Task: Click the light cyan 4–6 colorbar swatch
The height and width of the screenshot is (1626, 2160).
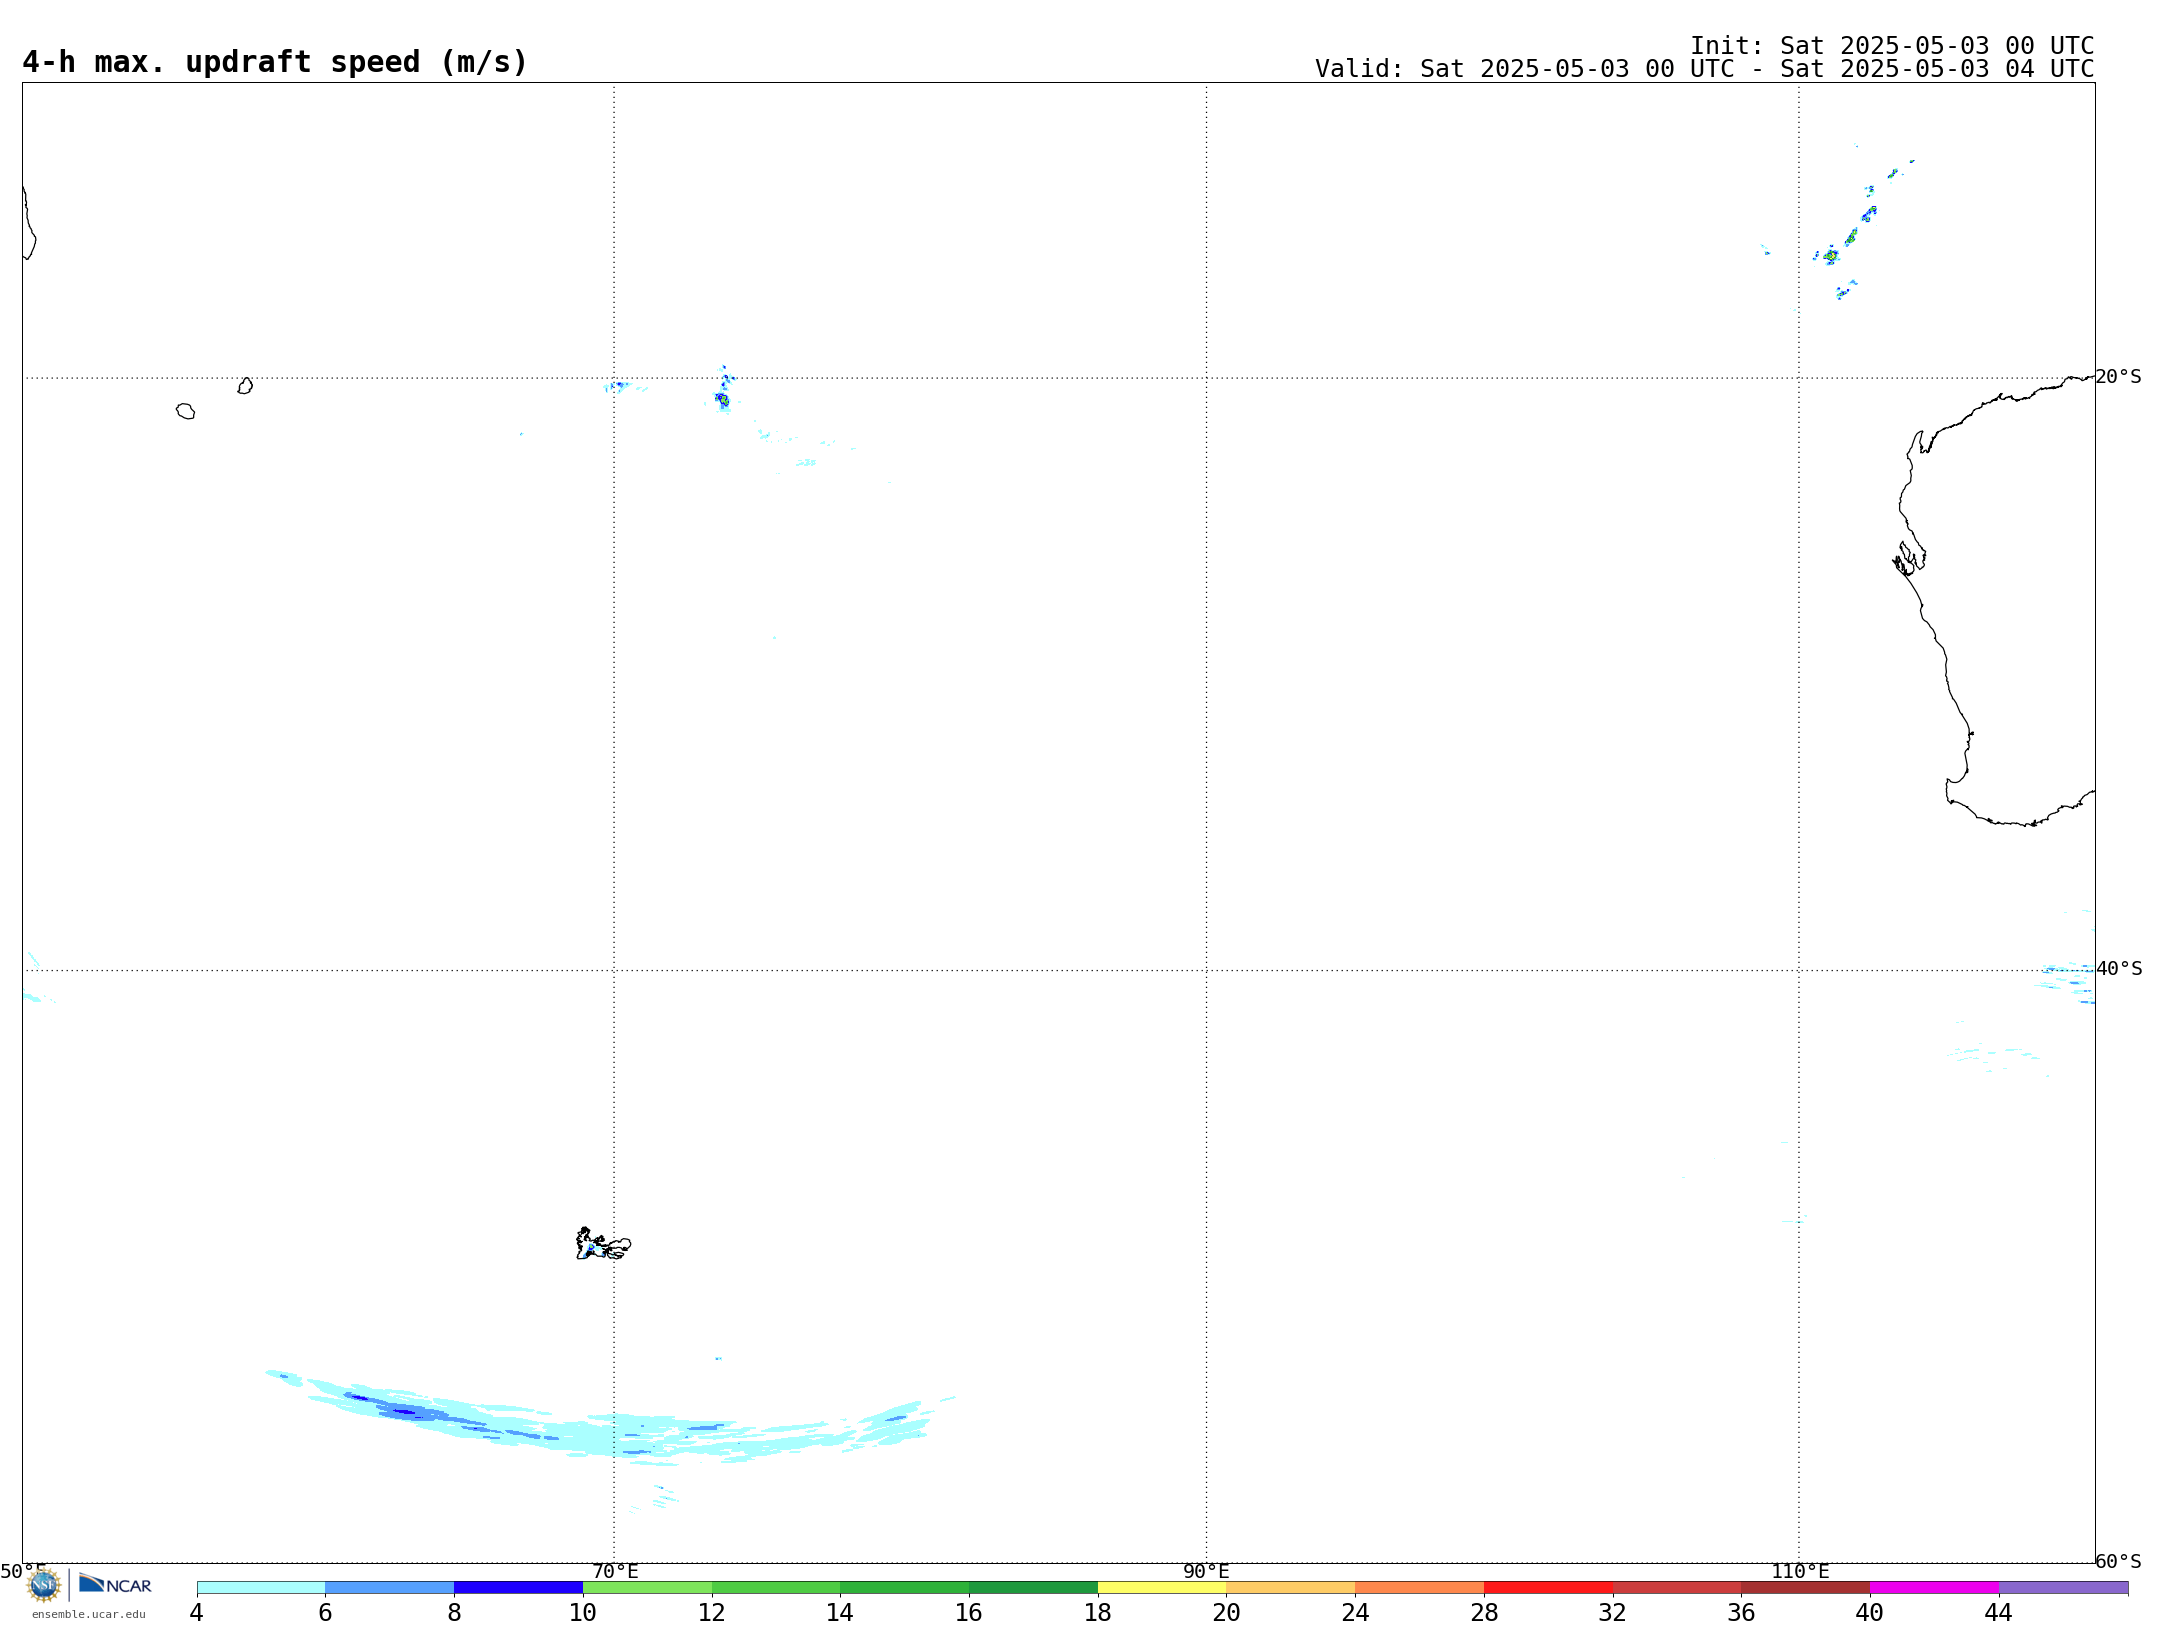Action: [x=261, y=1588]
